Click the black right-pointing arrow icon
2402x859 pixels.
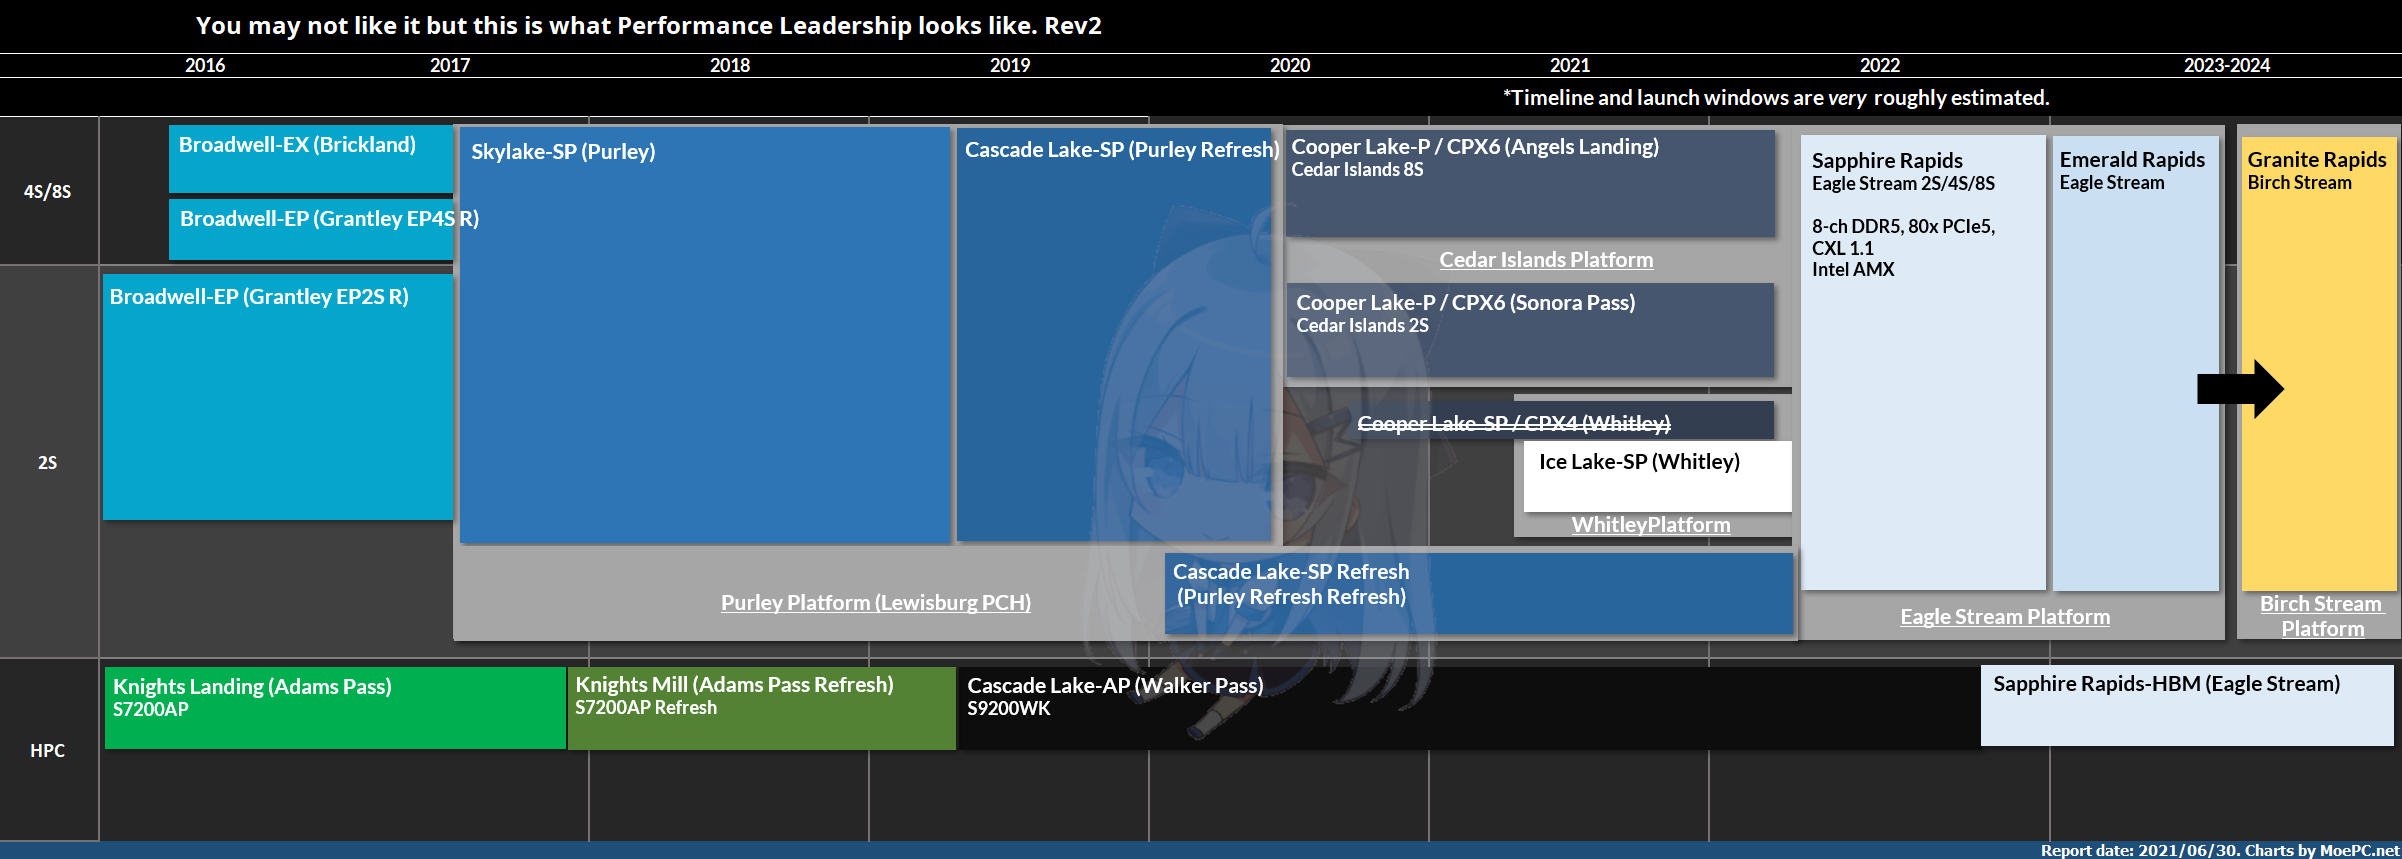[2240, 388]
